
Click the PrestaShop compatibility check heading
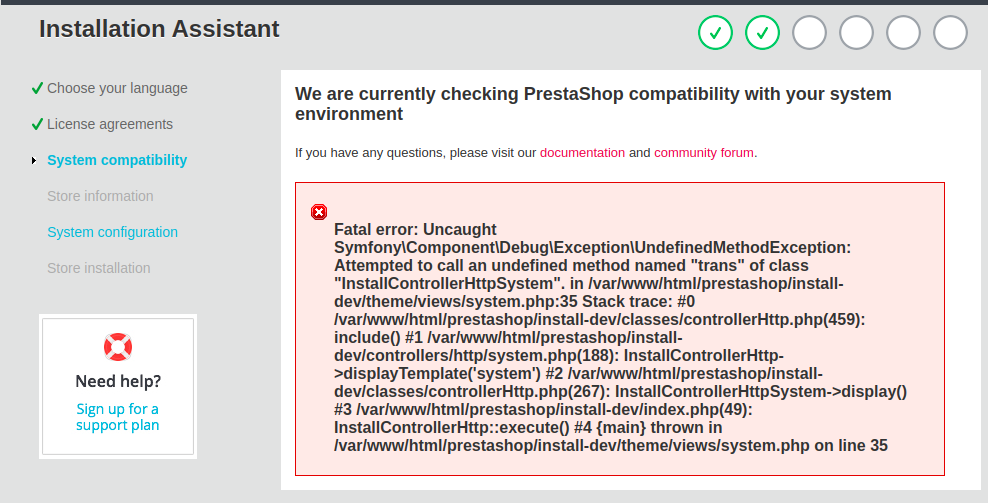[593, 104]
